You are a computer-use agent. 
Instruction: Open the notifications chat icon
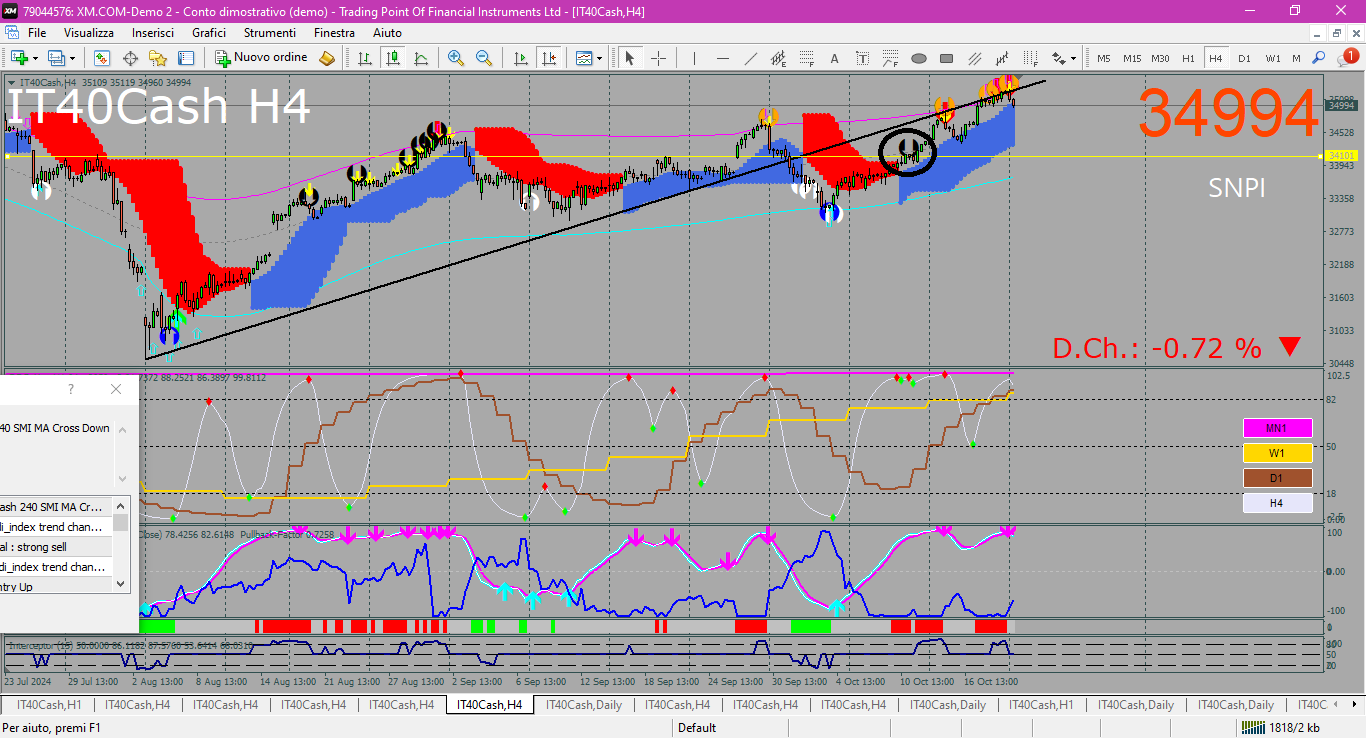pos(1350,57)
